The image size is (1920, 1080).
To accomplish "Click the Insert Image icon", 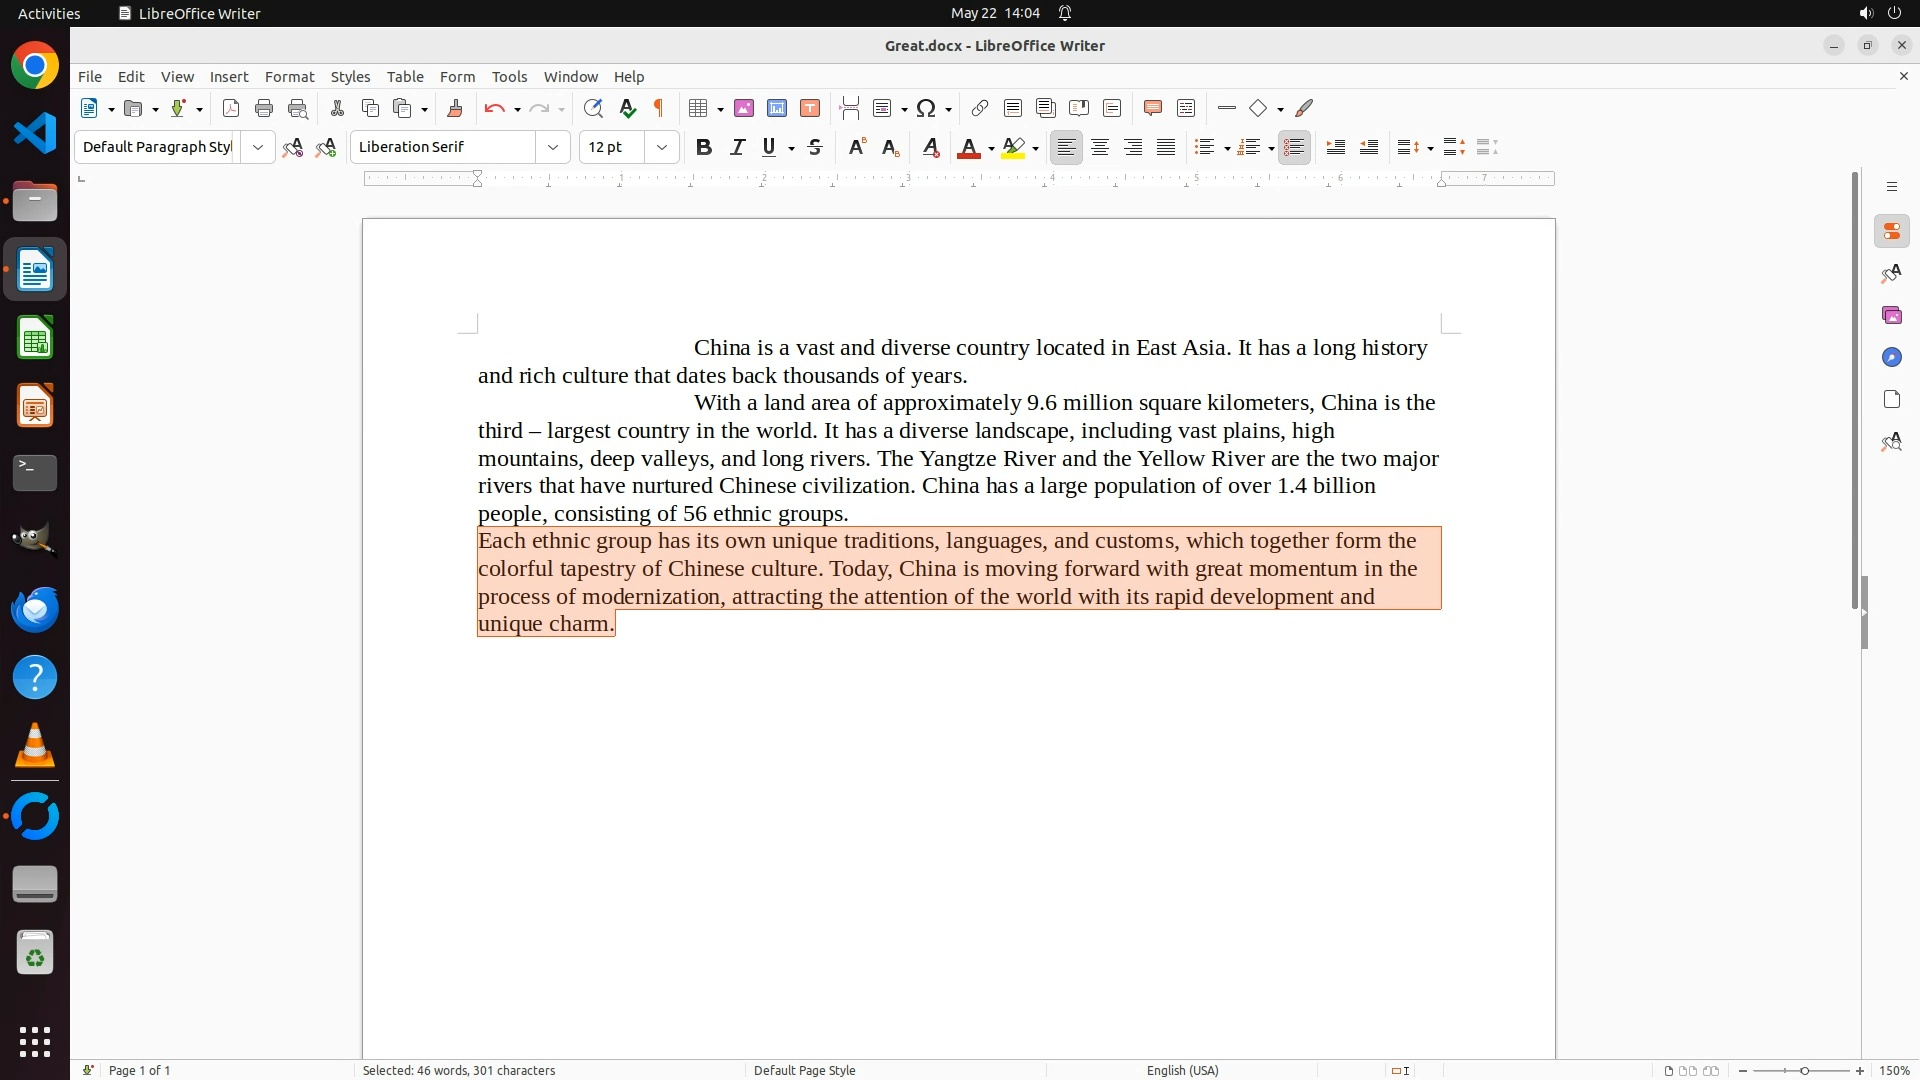I will click(744, 109).
